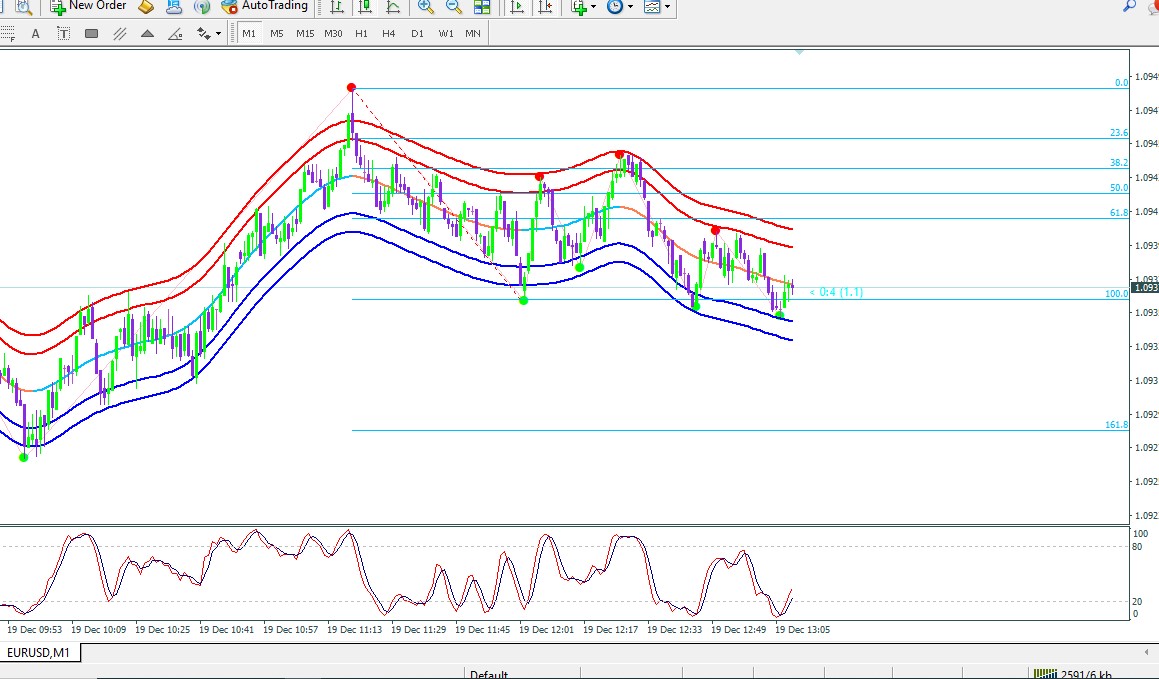The height and width of the screenshot is (679, 1159).
Task: Switch chart to line chart type
Action: point(393,7)
